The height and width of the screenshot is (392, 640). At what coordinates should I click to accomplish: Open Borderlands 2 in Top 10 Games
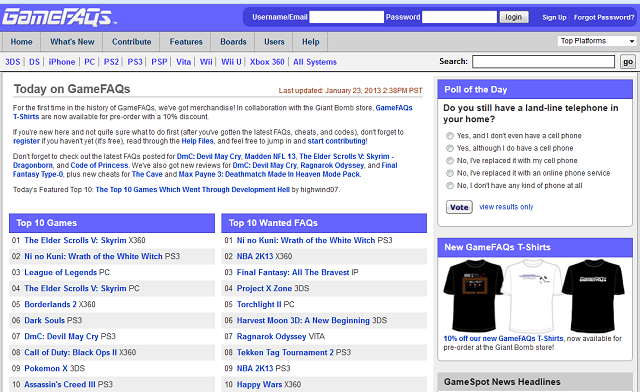pos(50,305)
